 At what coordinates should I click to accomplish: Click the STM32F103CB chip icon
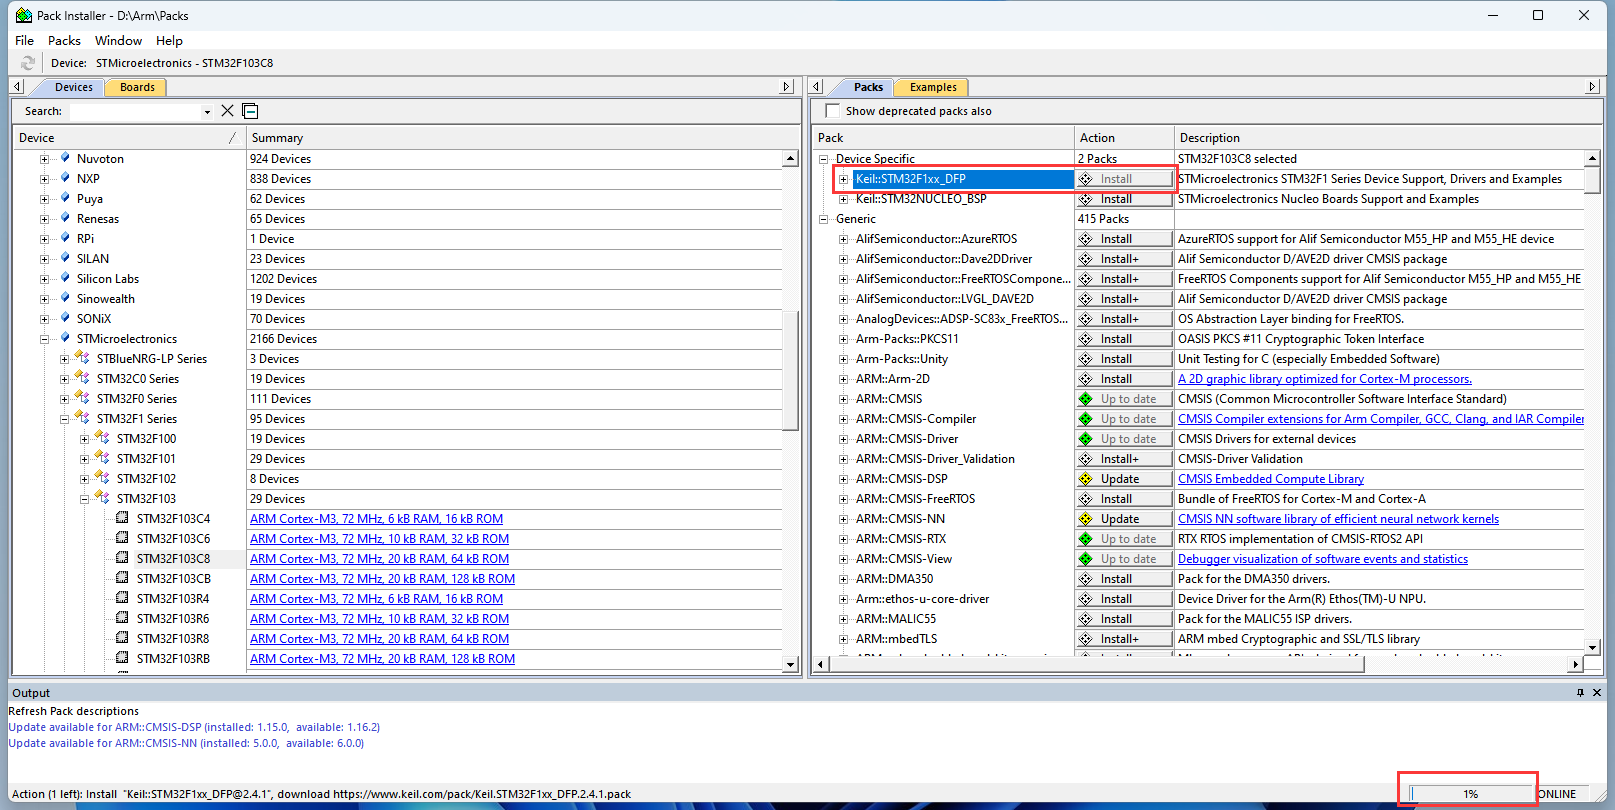click(x=122, y=578)
